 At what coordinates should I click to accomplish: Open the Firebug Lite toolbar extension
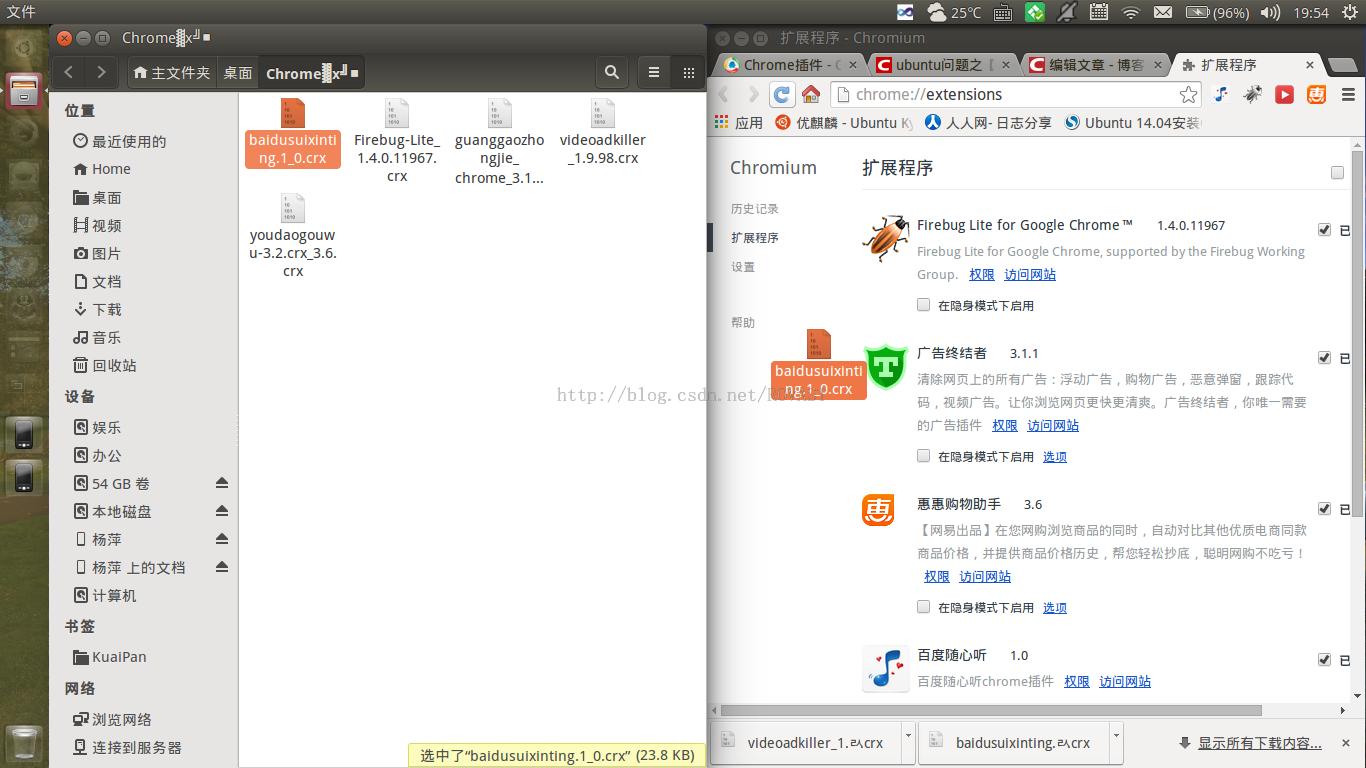point(1253,94)
